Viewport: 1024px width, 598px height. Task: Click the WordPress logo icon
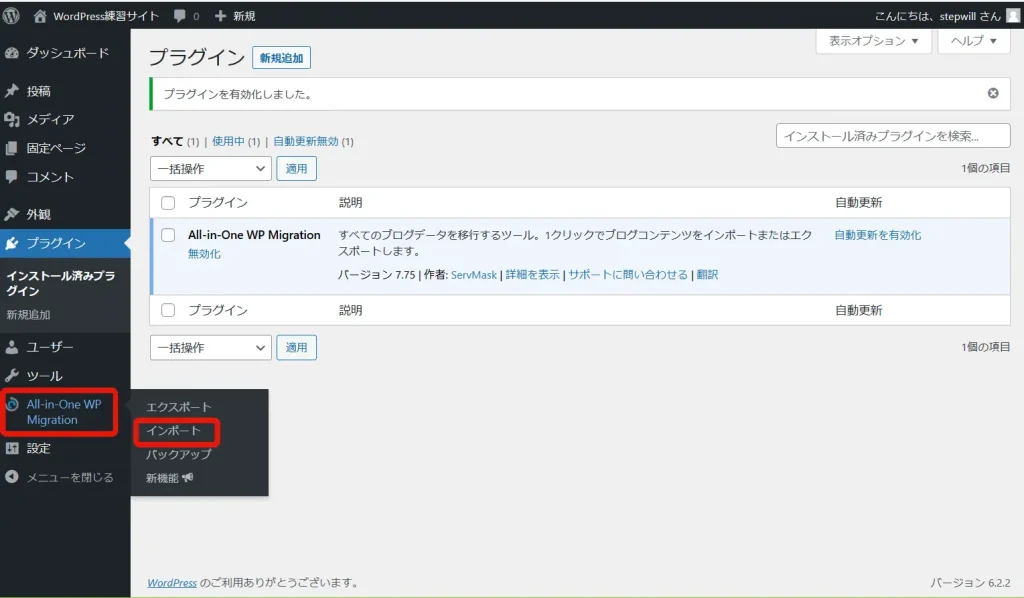point(11,16)
